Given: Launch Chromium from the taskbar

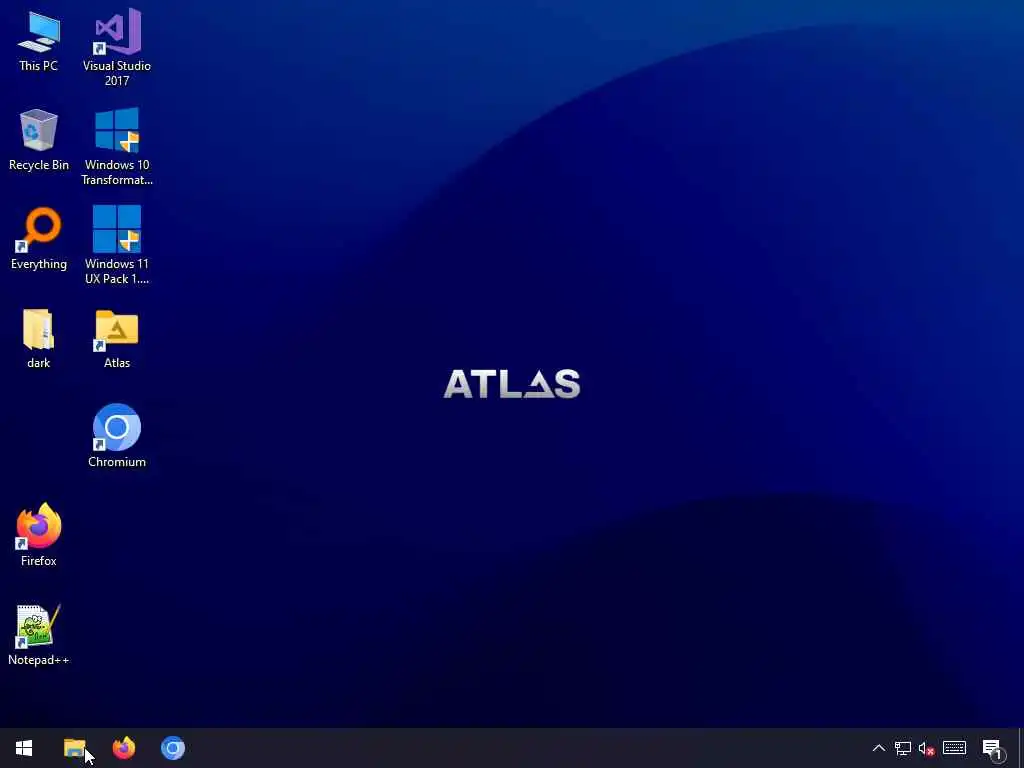Looking at the screenshot, I should pos(172,748).
